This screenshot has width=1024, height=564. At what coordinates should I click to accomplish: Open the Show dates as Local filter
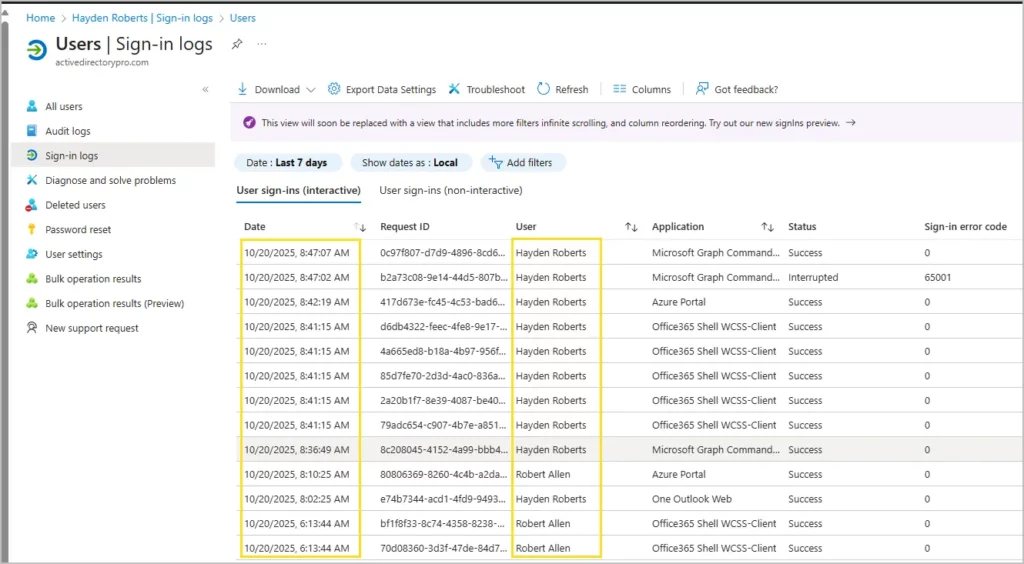410,163
